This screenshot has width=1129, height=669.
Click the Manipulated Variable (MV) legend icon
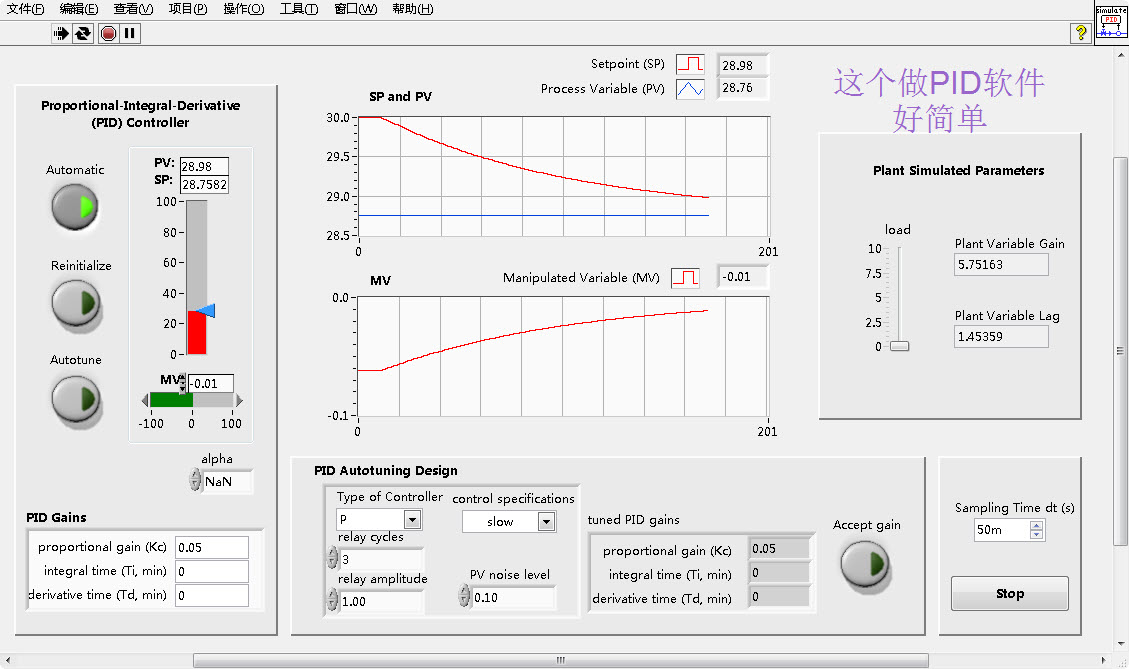pos(685,278)
